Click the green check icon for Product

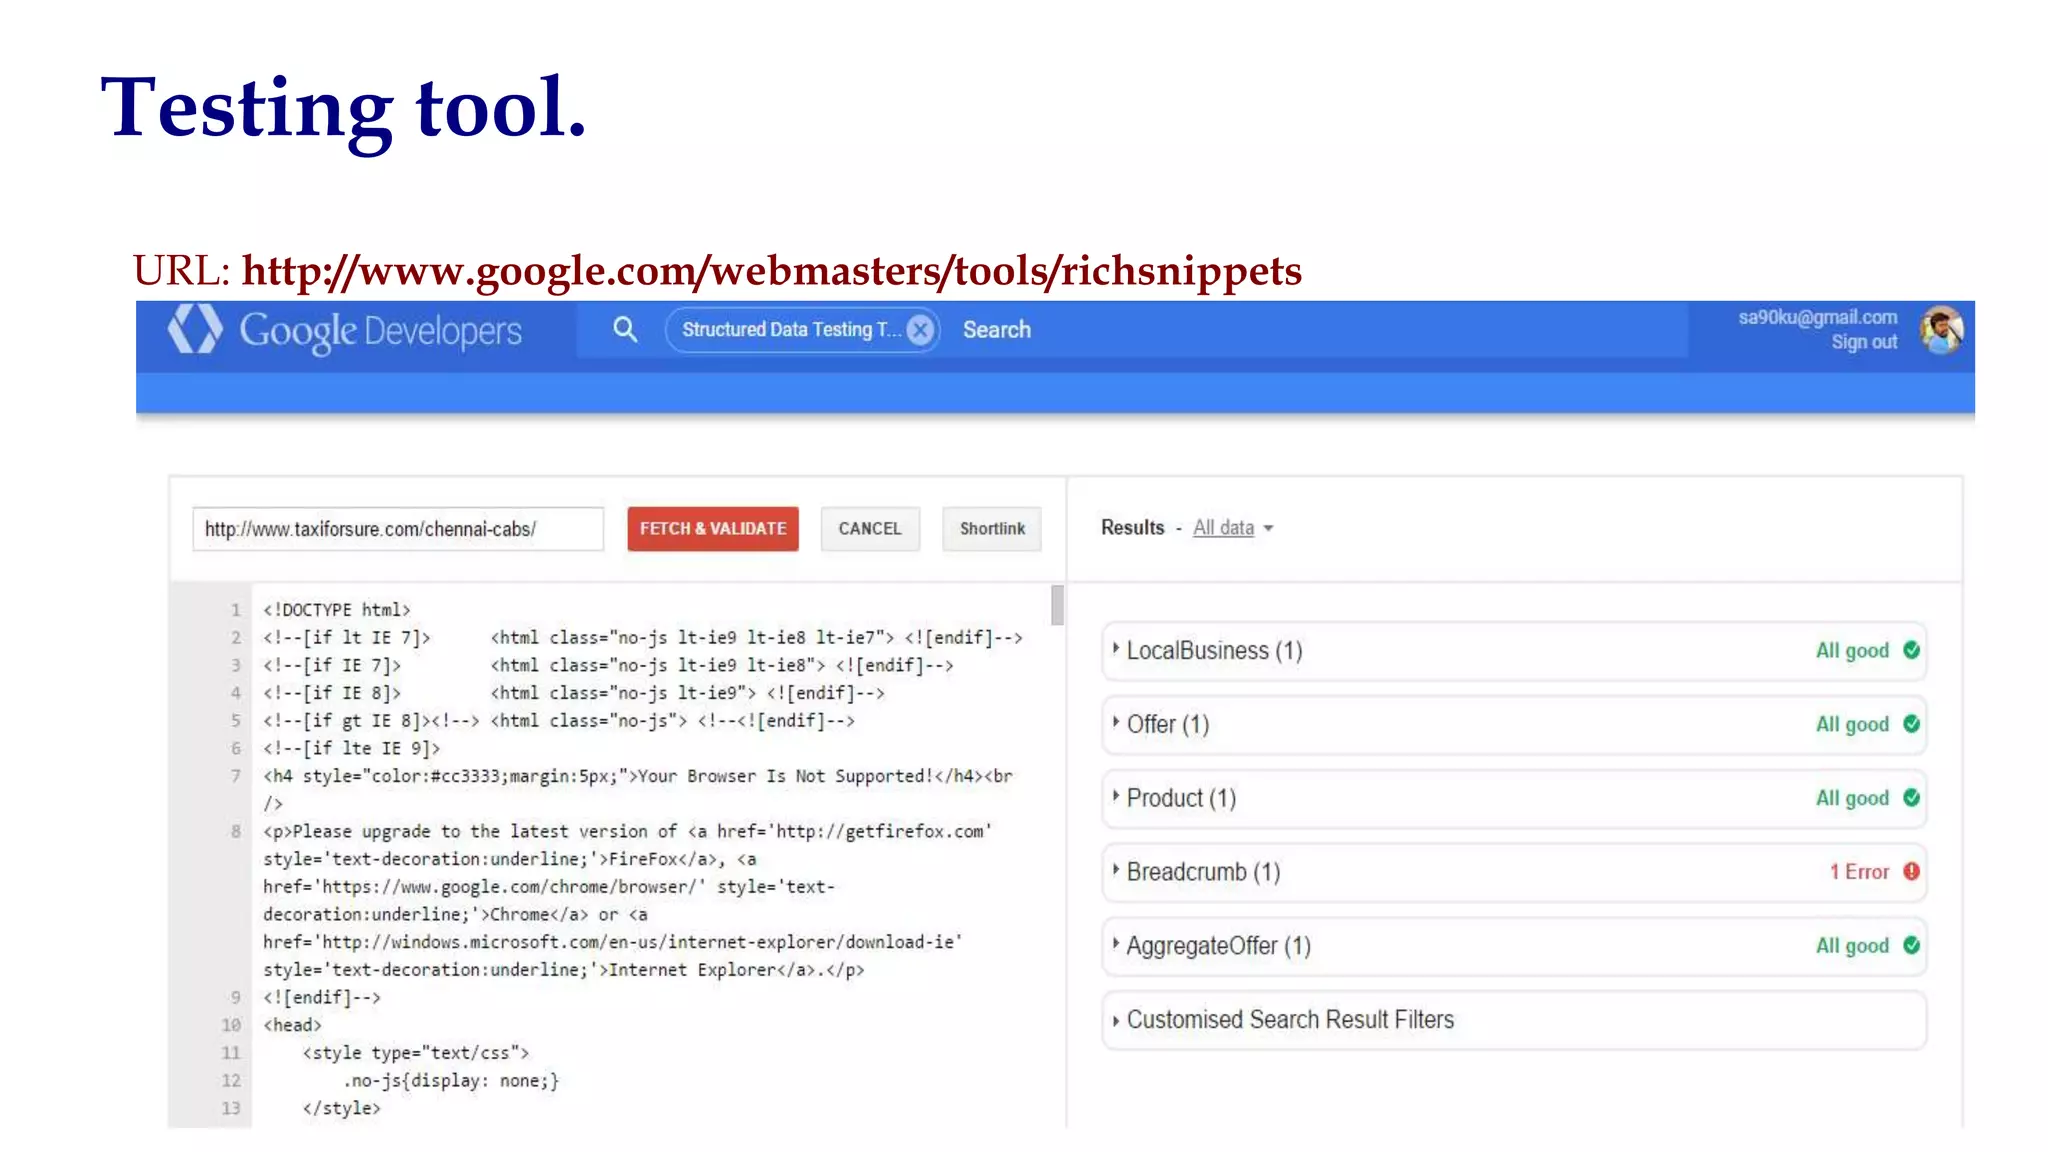tap(1911, 798)
